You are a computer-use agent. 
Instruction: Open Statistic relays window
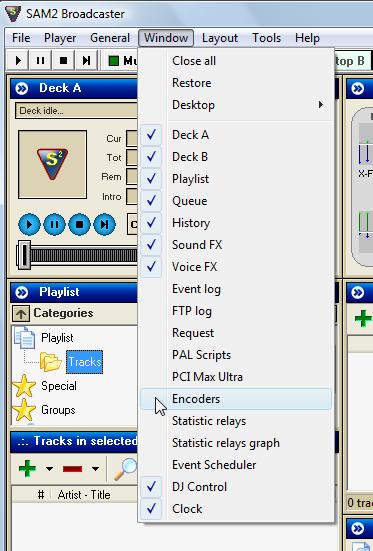[x=236, y=421]
